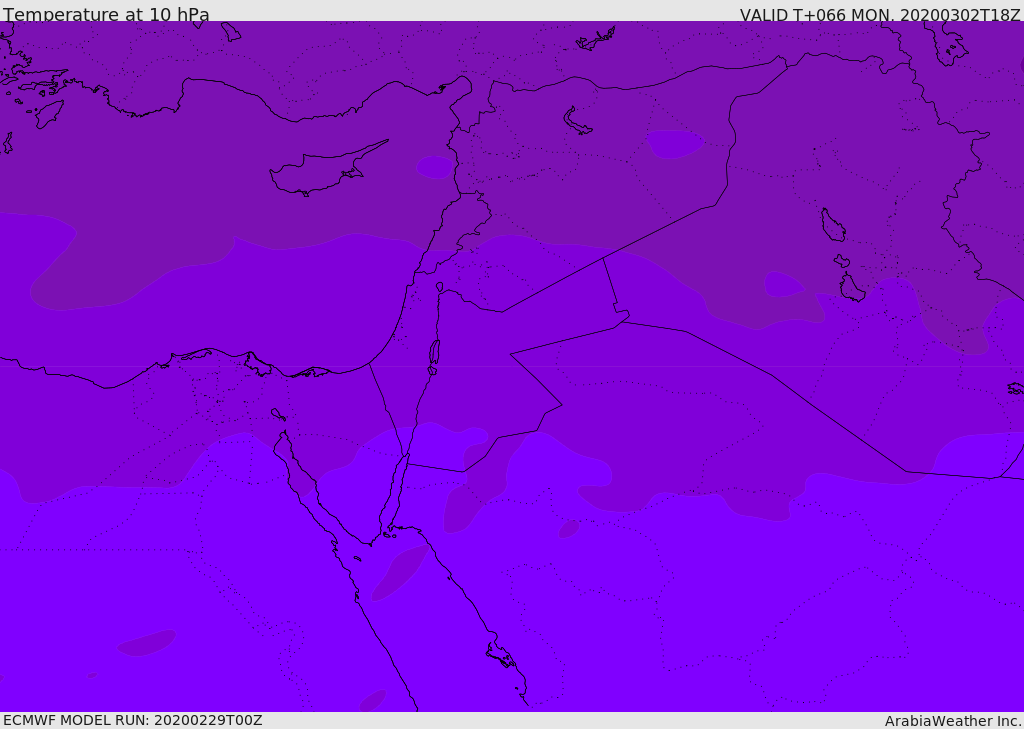Click the 'Temperature at 10 hPa' title text

pyautogui.click(x=106, y=14)
